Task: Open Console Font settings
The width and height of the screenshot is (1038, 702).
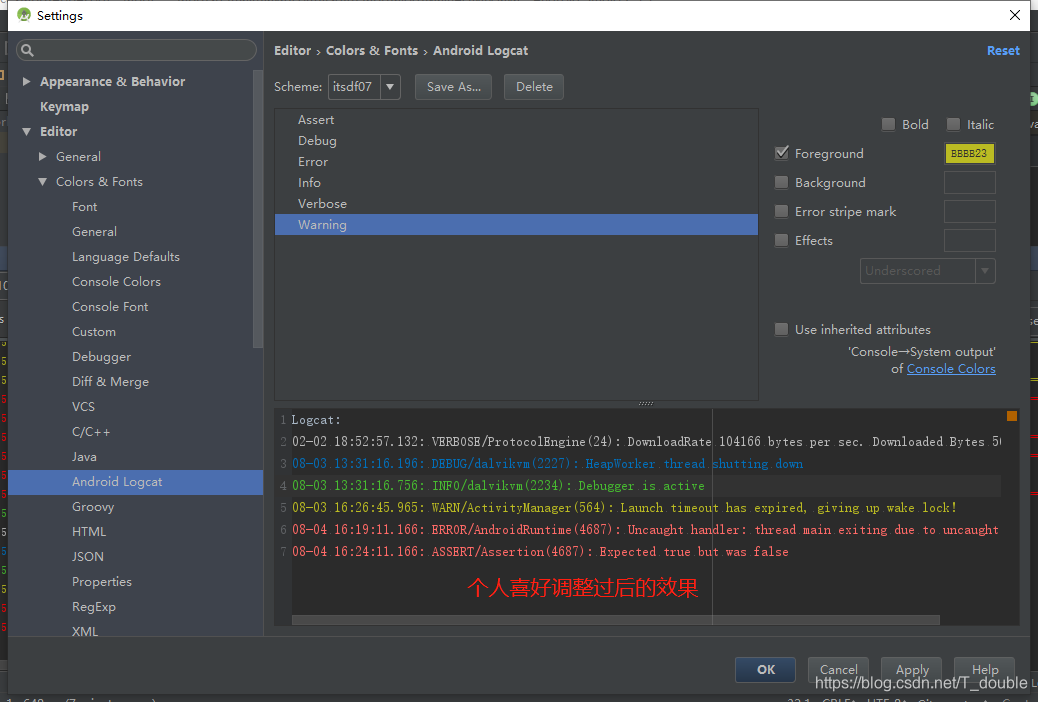Action: [110, 307]
